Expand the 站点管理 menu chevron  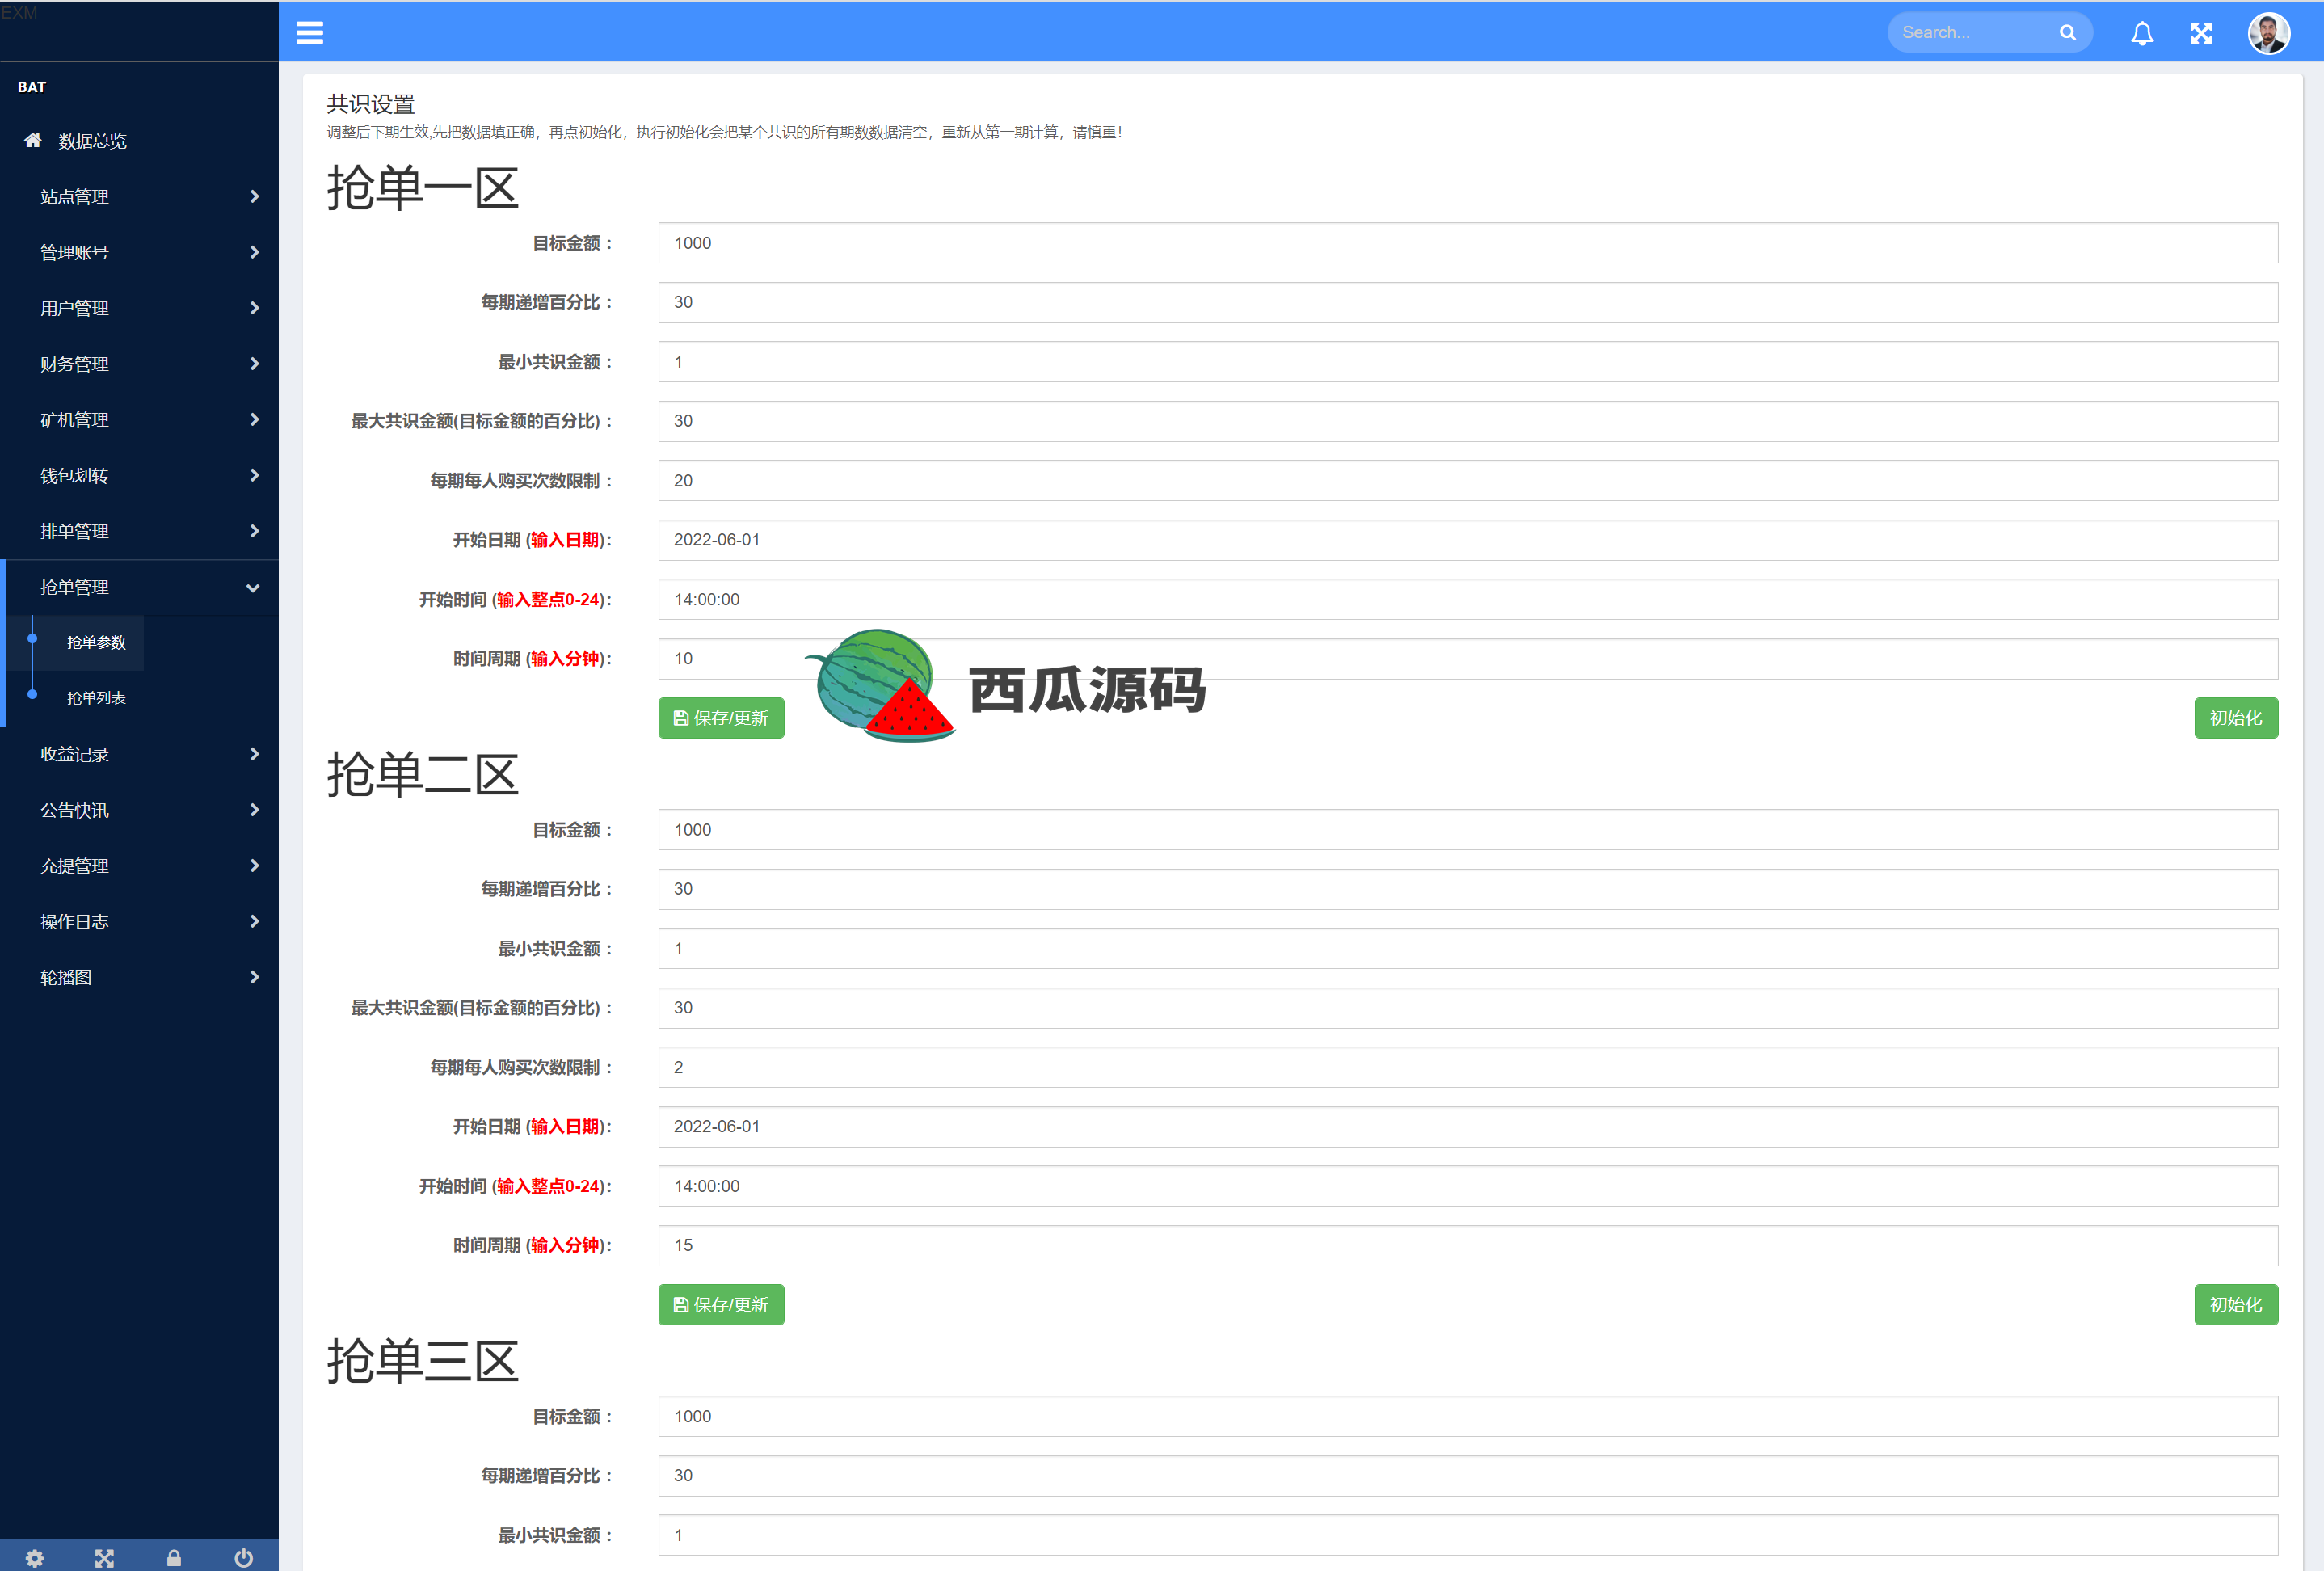[x=254, y=197]
